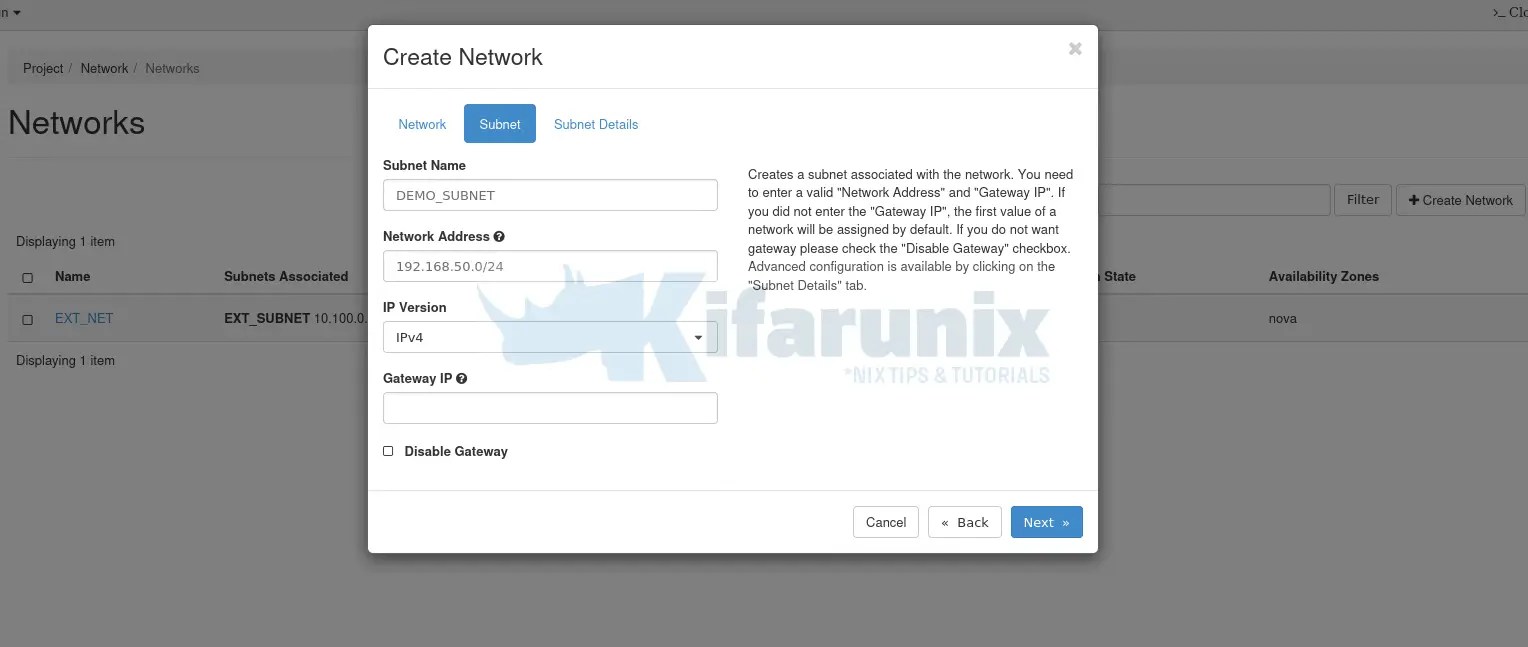
Task: Open the Gateway IP help tooltip
Action: pos(461,378)
